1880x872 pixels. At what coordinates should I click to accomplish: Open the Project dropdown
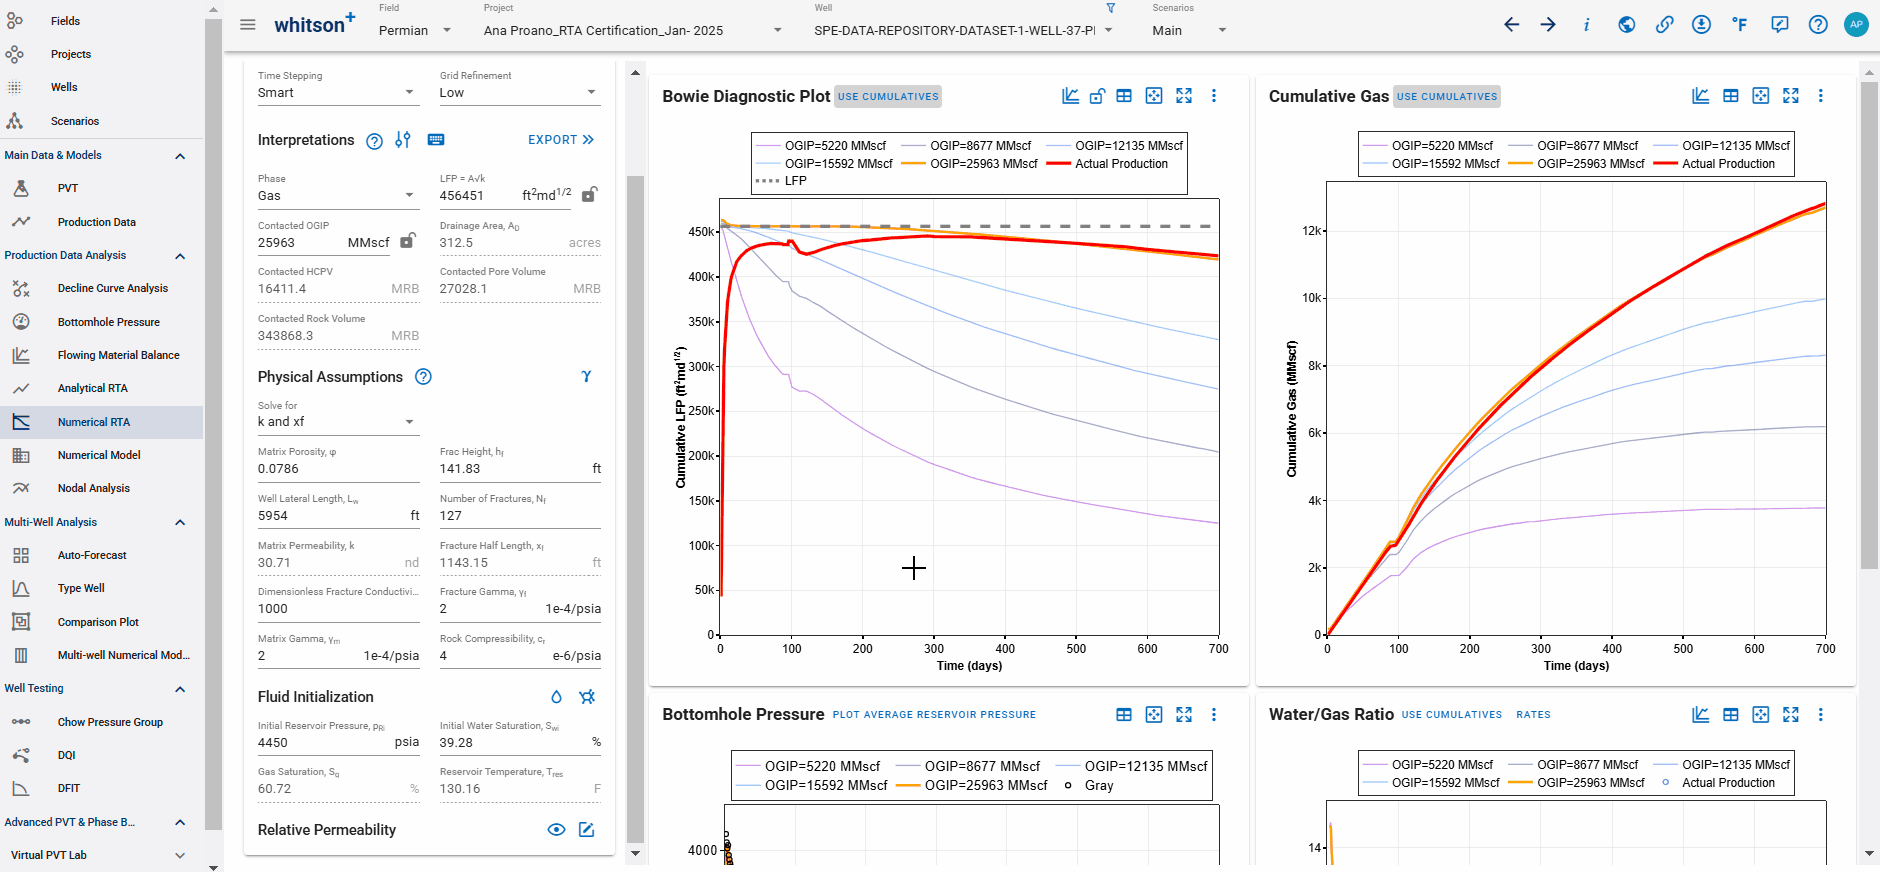(633, 30)
